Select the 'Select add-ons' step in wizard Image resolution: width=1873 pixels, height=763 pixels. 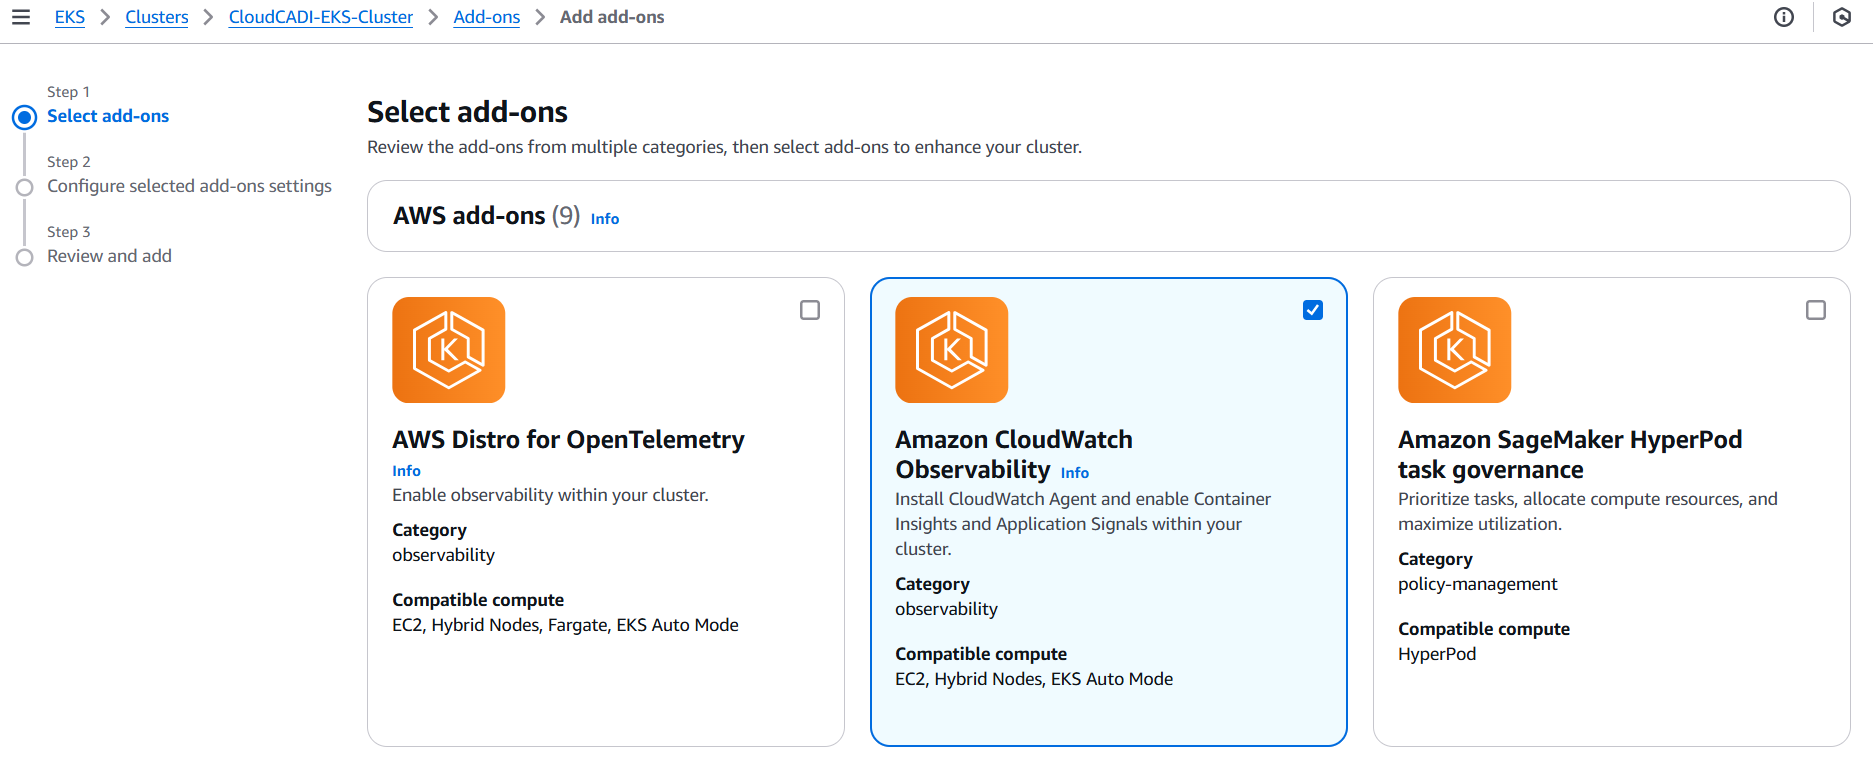108,116
